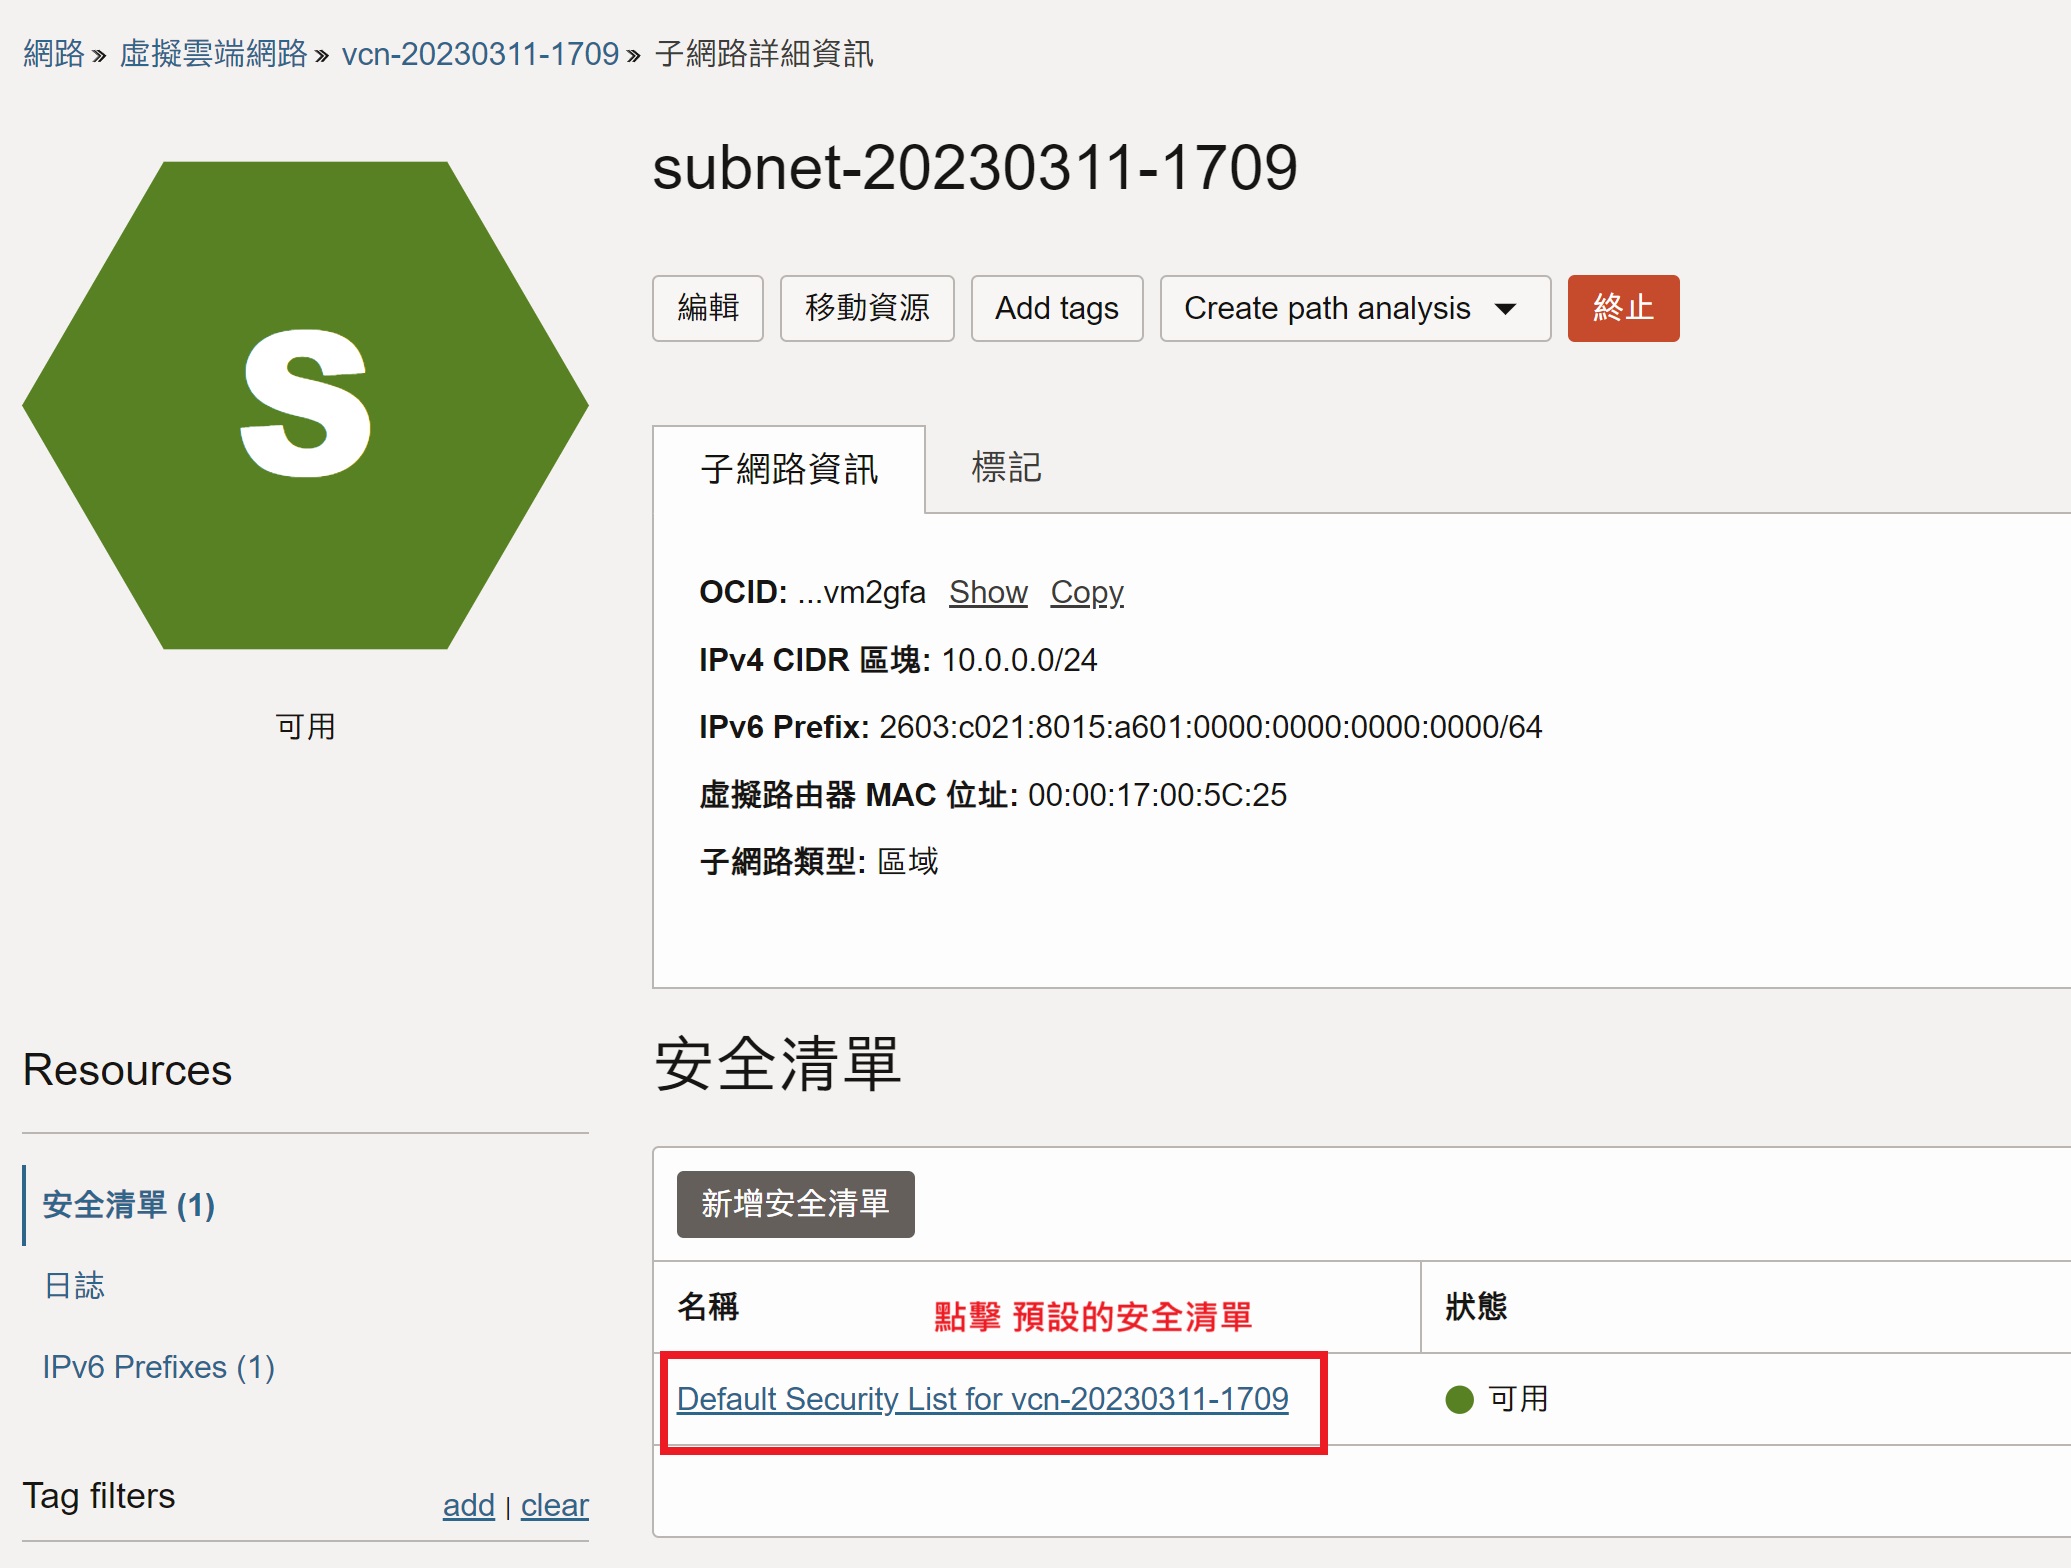This screenshot has height=1568, width=2071.
Task: Show the full OCID value
Action: [987, 592]
